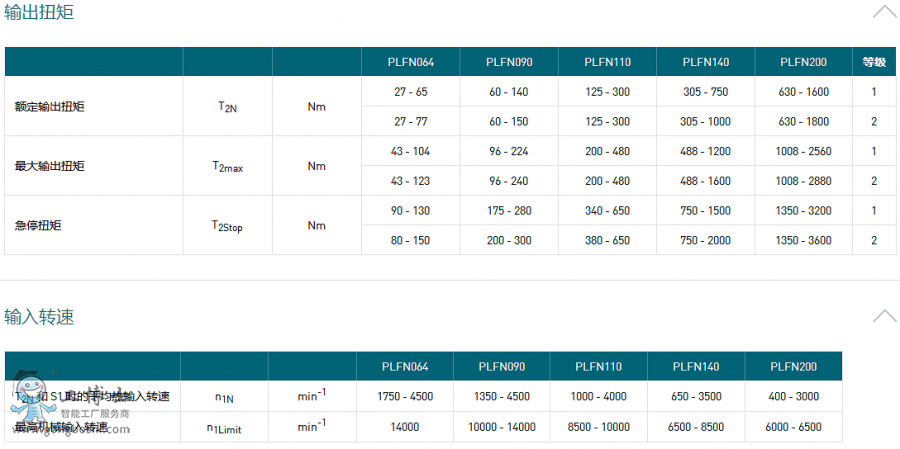Screen dimensions: 900x449
Task: Click the 额定输出扭矩 row label
Action: pos(49,106)
